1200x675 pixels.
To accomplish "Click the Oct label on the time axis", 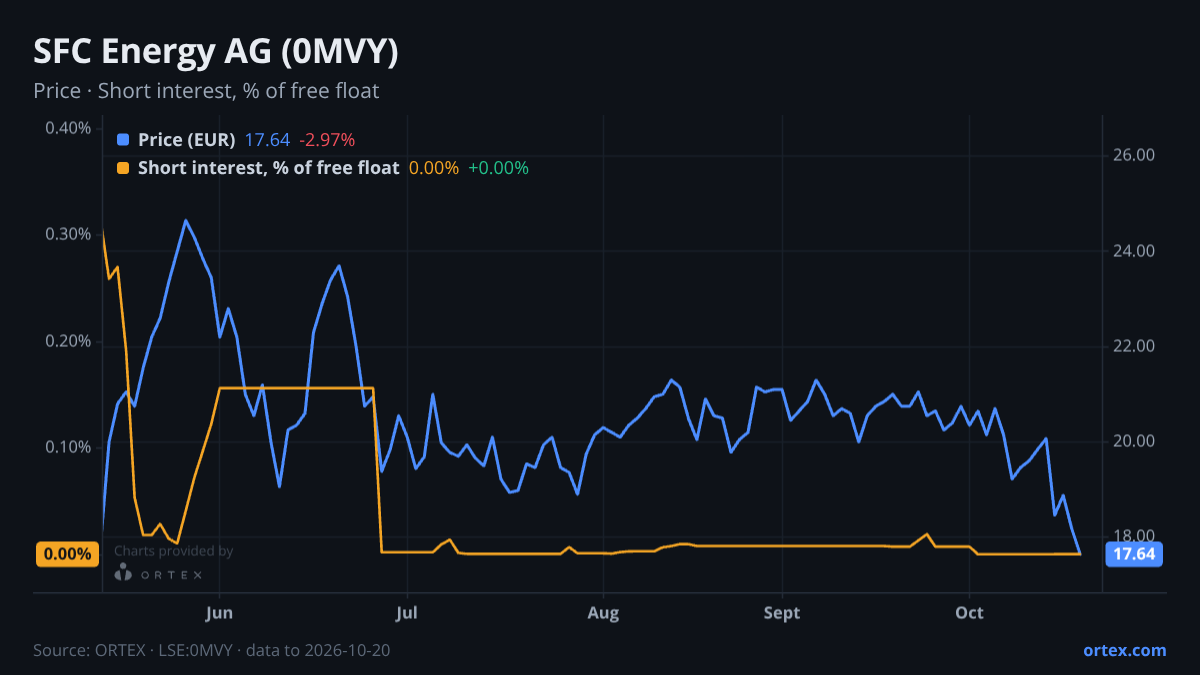I will click(969, 613).
